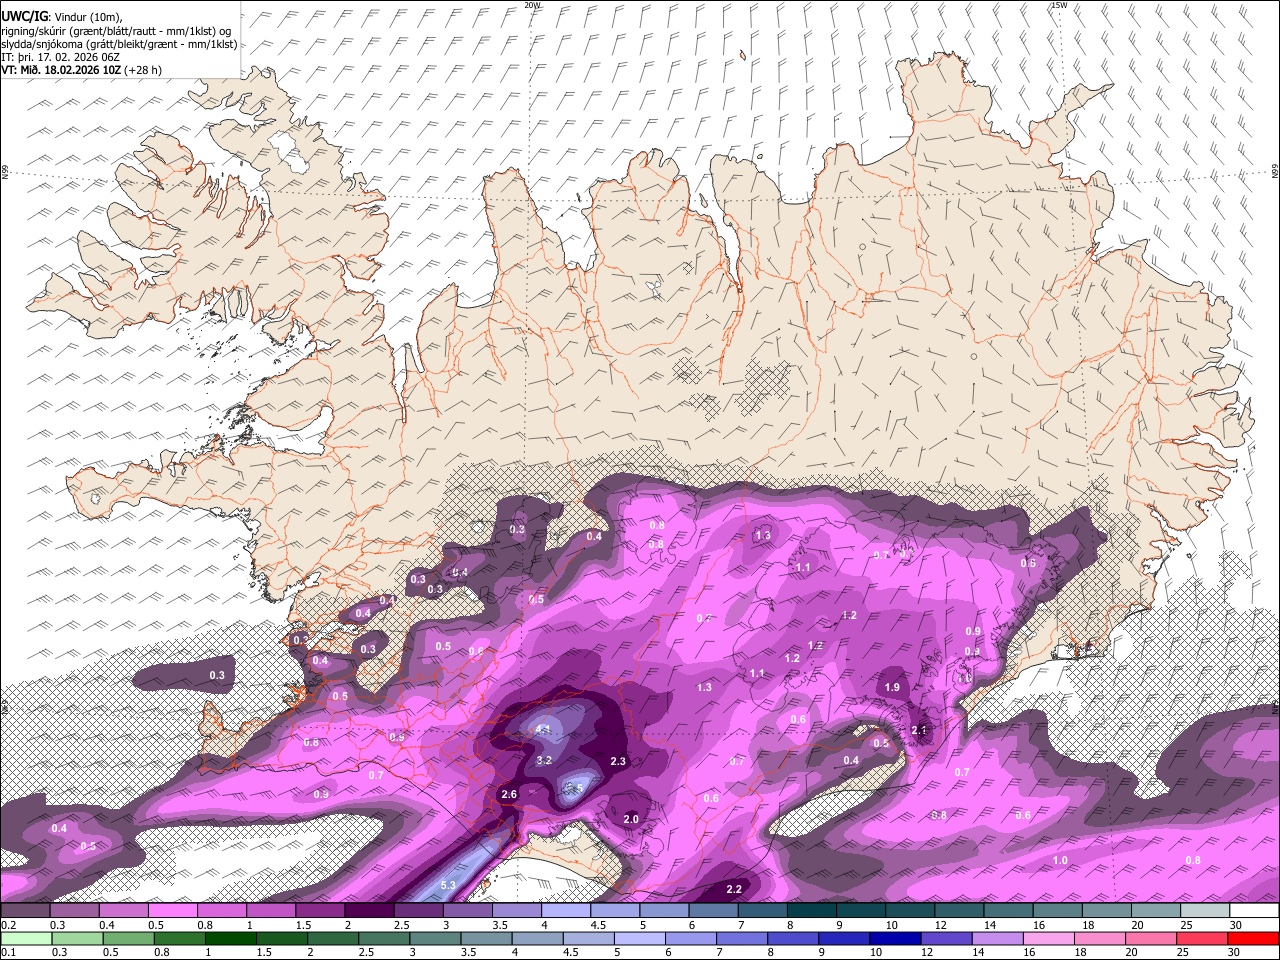
Task: Pick the dark mauve 0.2 swatch on purple snow scale
Action: click(25, 911)
